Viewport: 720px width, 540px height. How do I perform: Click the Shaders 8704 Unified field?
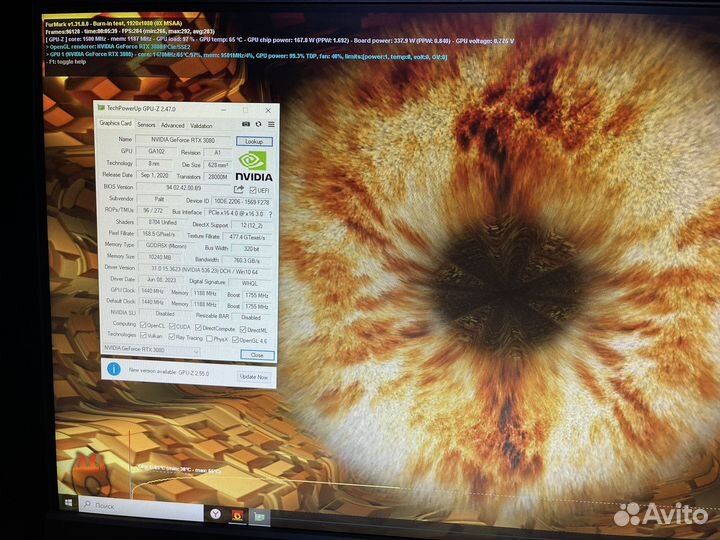click(163, 222)
